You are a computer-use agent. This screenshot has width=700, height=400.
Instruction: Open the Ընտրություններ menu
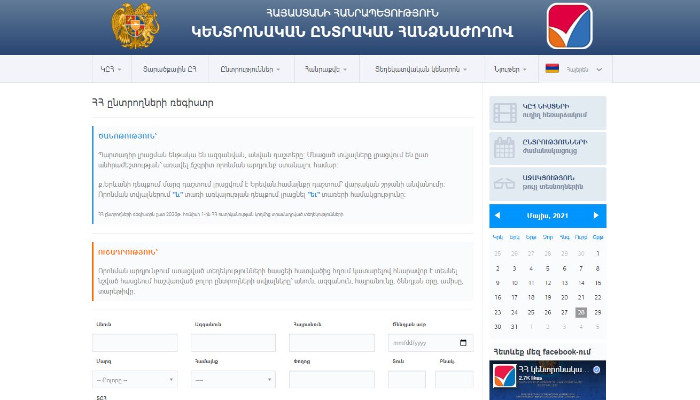click(251, 69)
